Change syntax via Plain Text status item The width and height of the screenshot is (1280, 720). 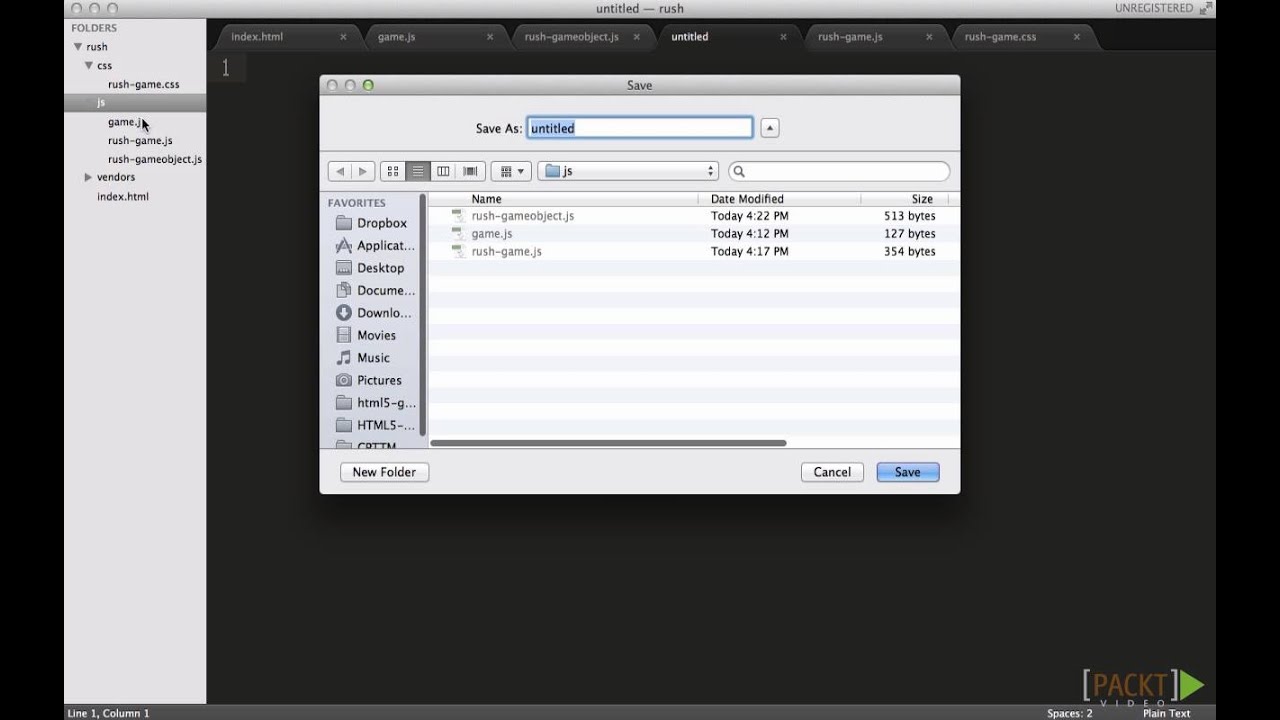(x=1166, y=713)
